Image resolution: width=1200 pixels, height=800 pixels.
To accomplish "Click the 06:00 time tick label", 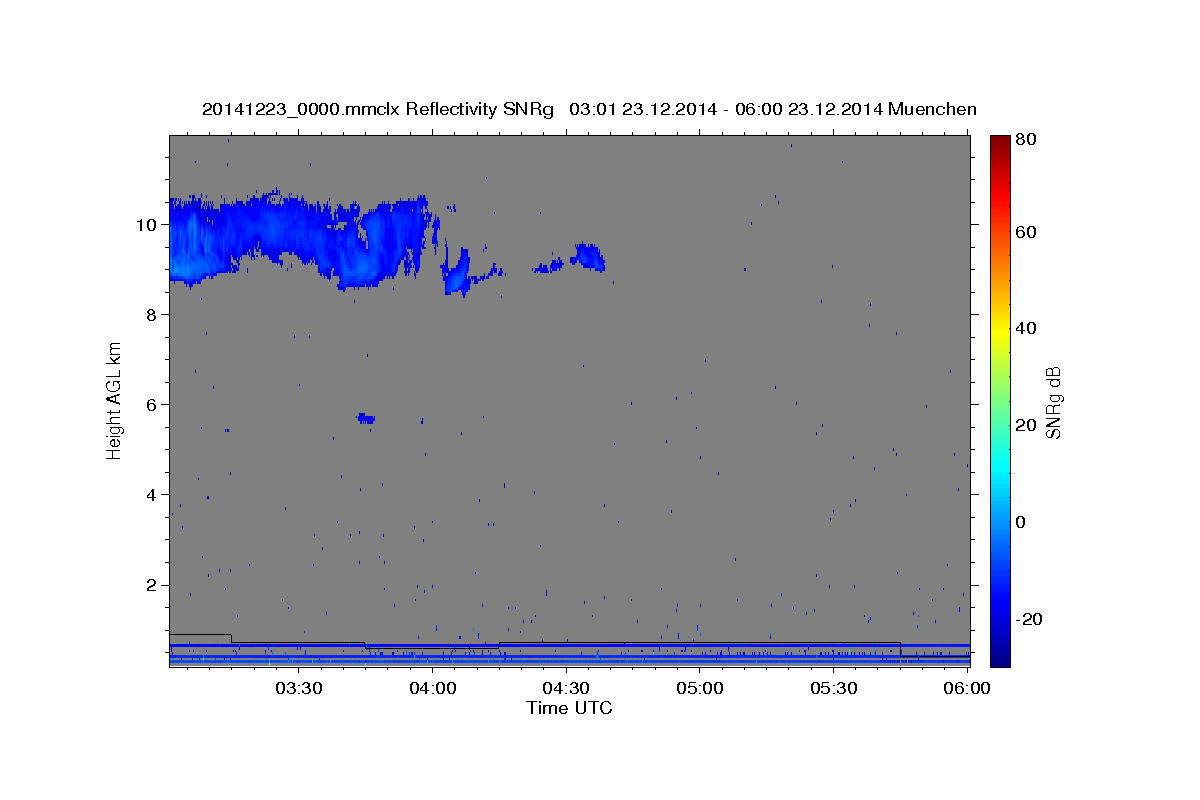I will click(x=967, y=688).
